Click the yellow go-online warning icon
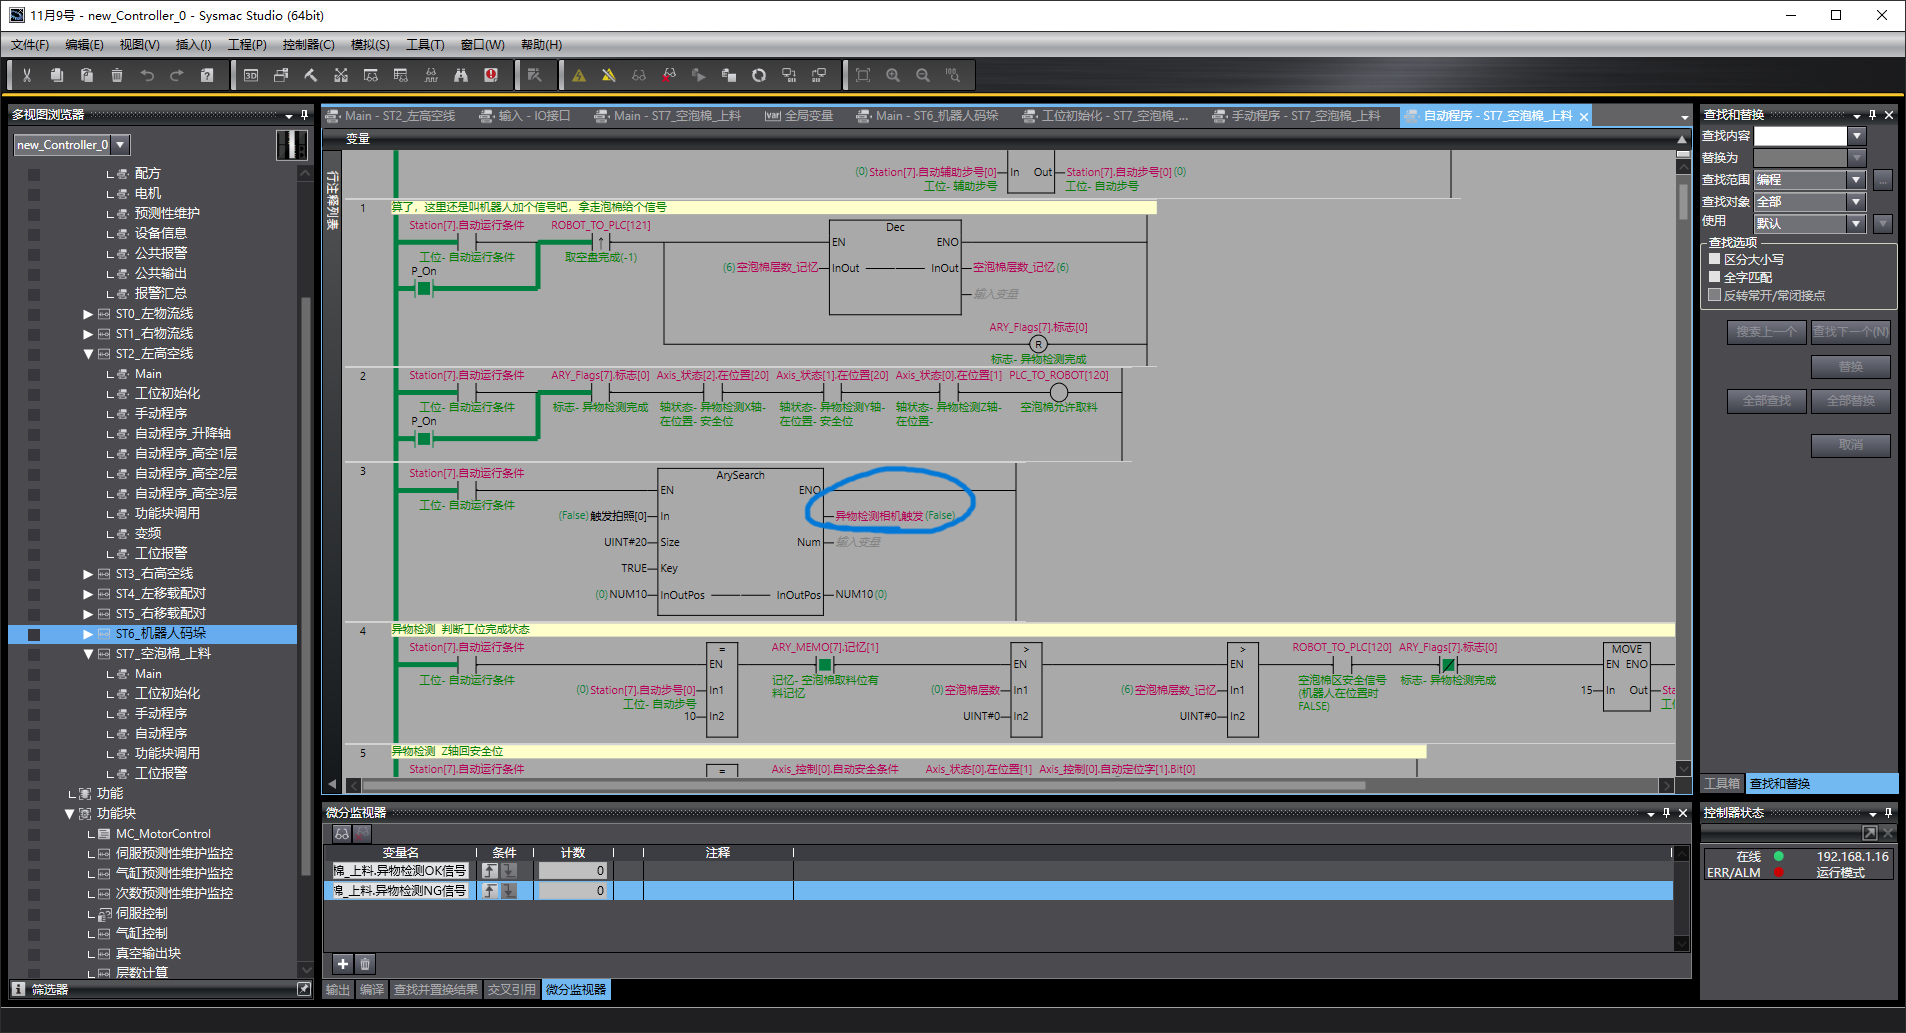This screenshot has height=1033, width=1906. tap(579, 75)
